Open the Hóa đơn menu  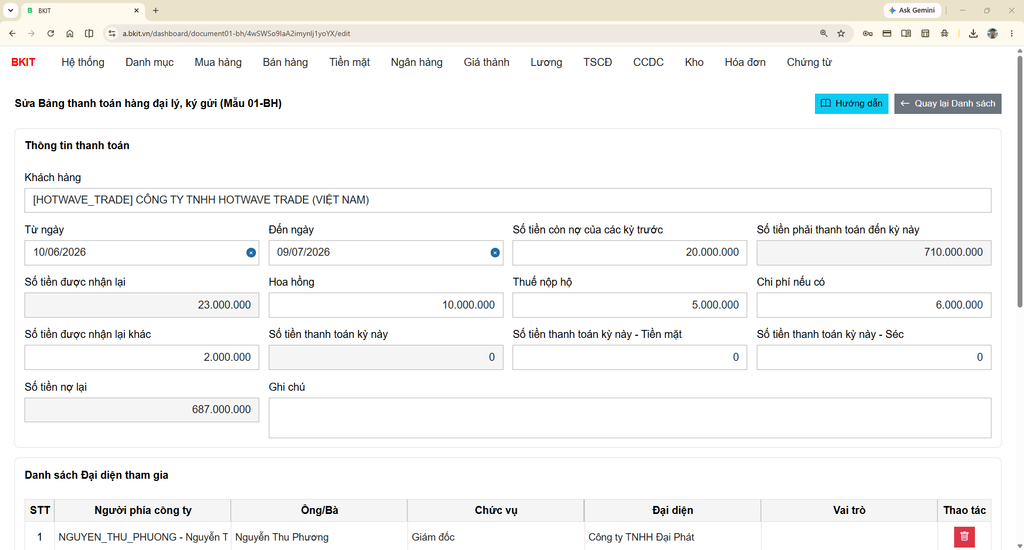745,62
